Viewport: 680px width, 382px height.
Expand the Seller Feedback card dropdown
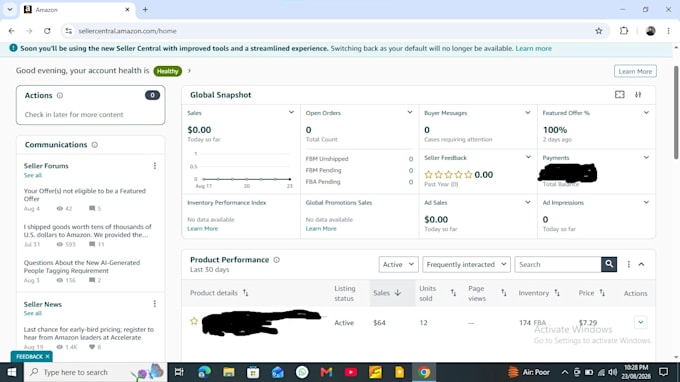[528, 157]
